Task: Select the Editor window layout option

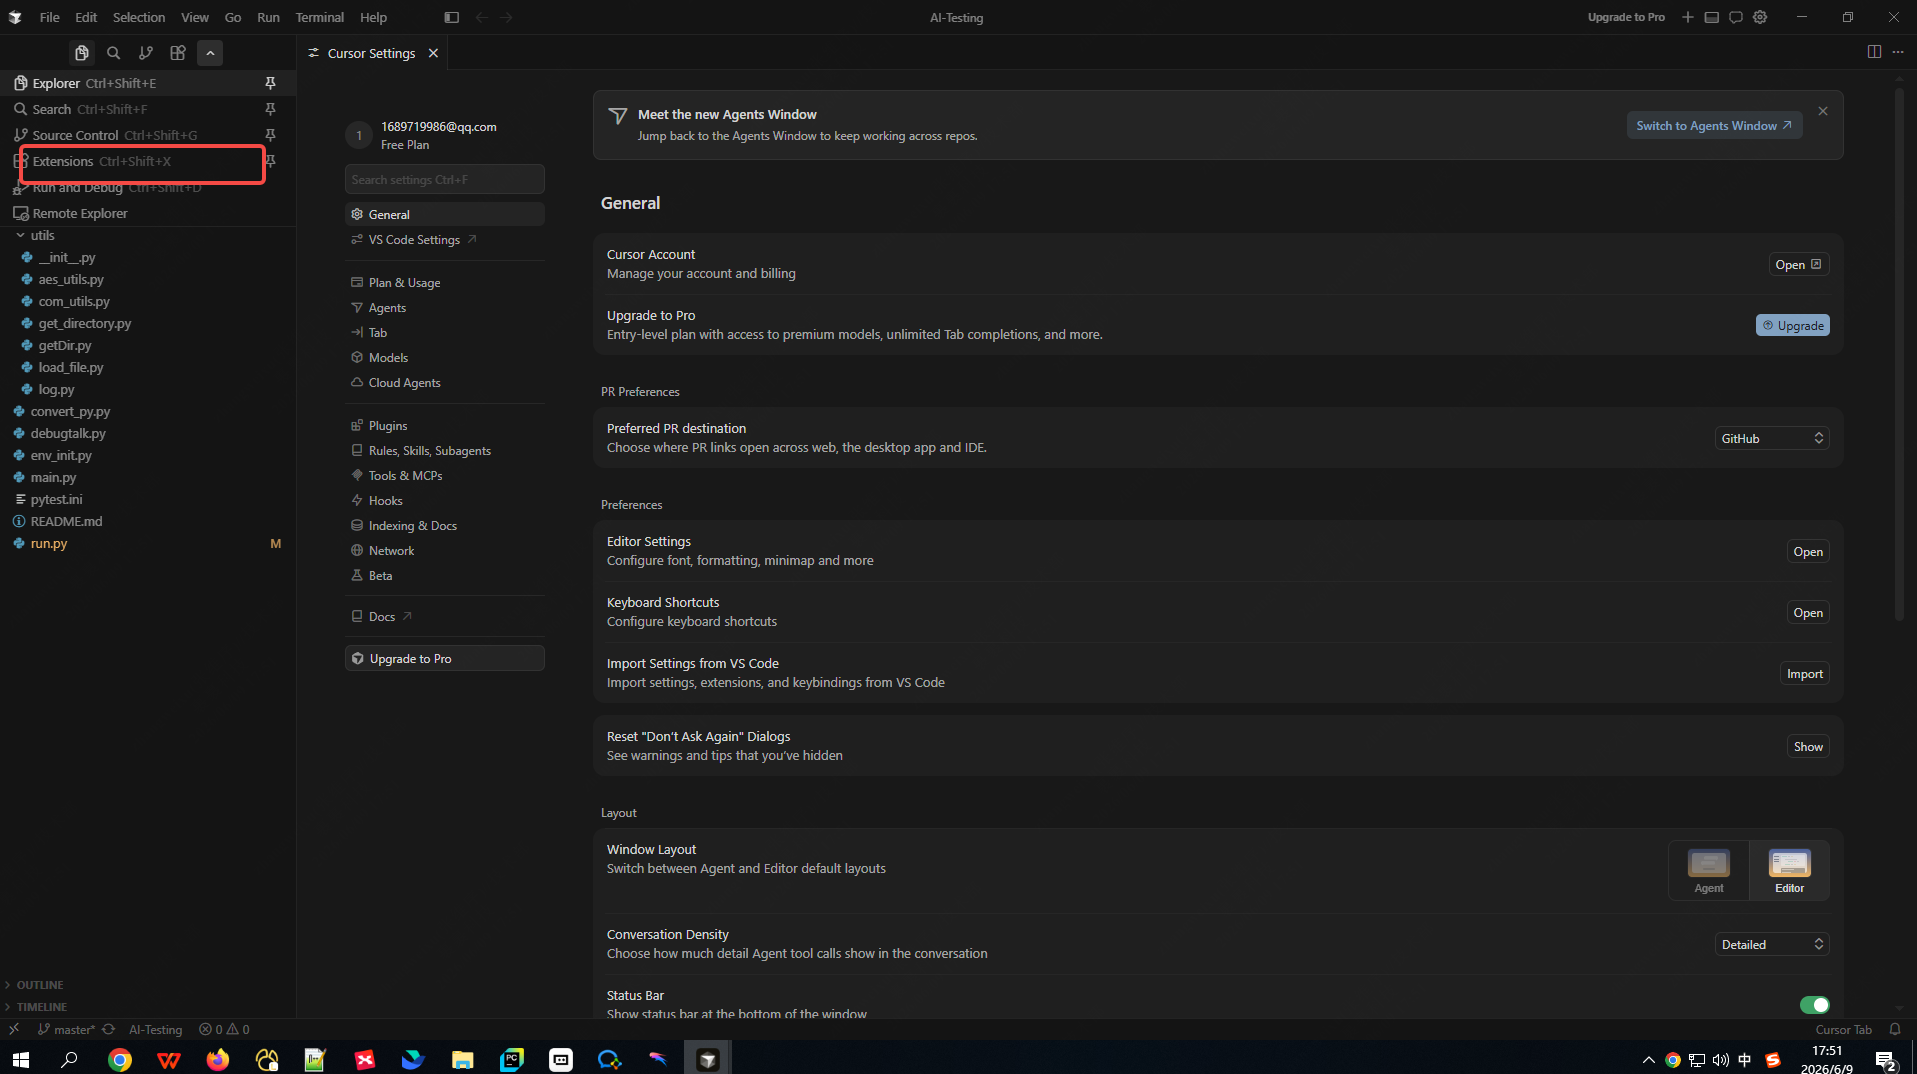Action: pos(1789,871)
